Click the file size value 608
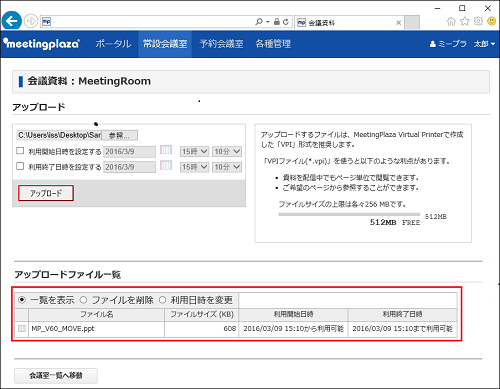Screen dimensions: 500x389 [230, 329]
